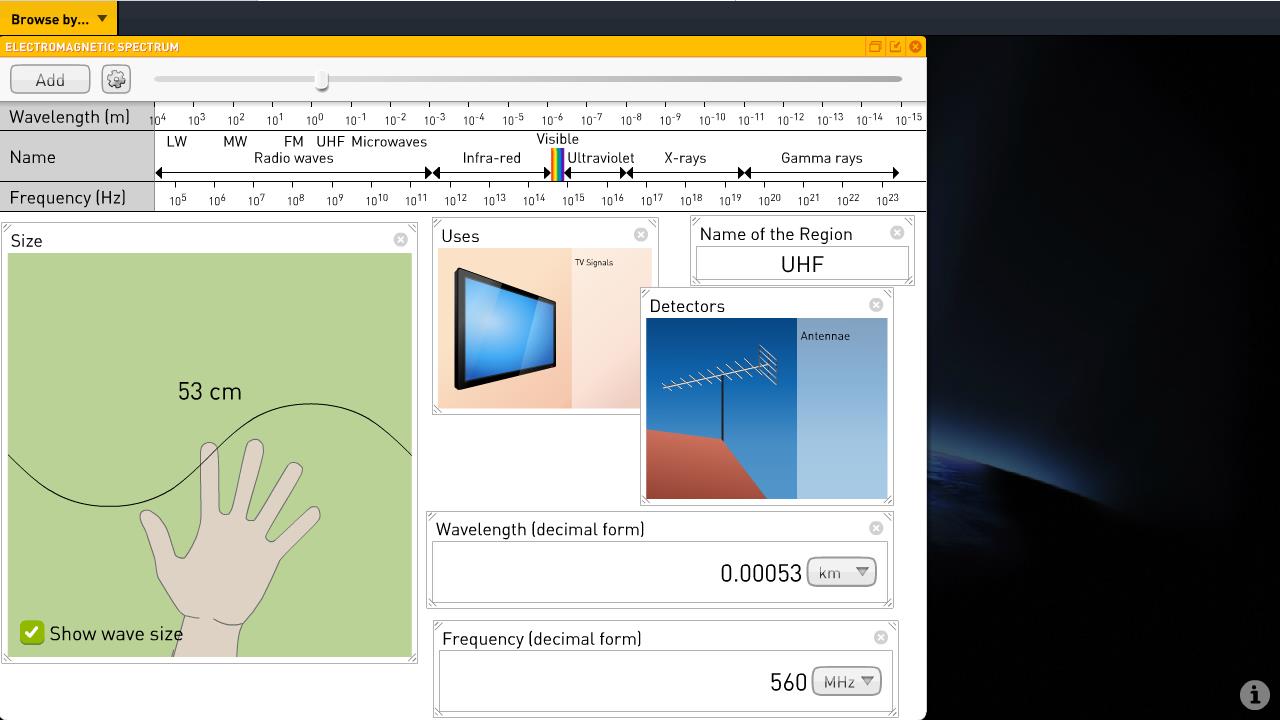Click the Name of the Region field showing UHF
Screen dimensions: 1280x720
click(x=802, y=264)
